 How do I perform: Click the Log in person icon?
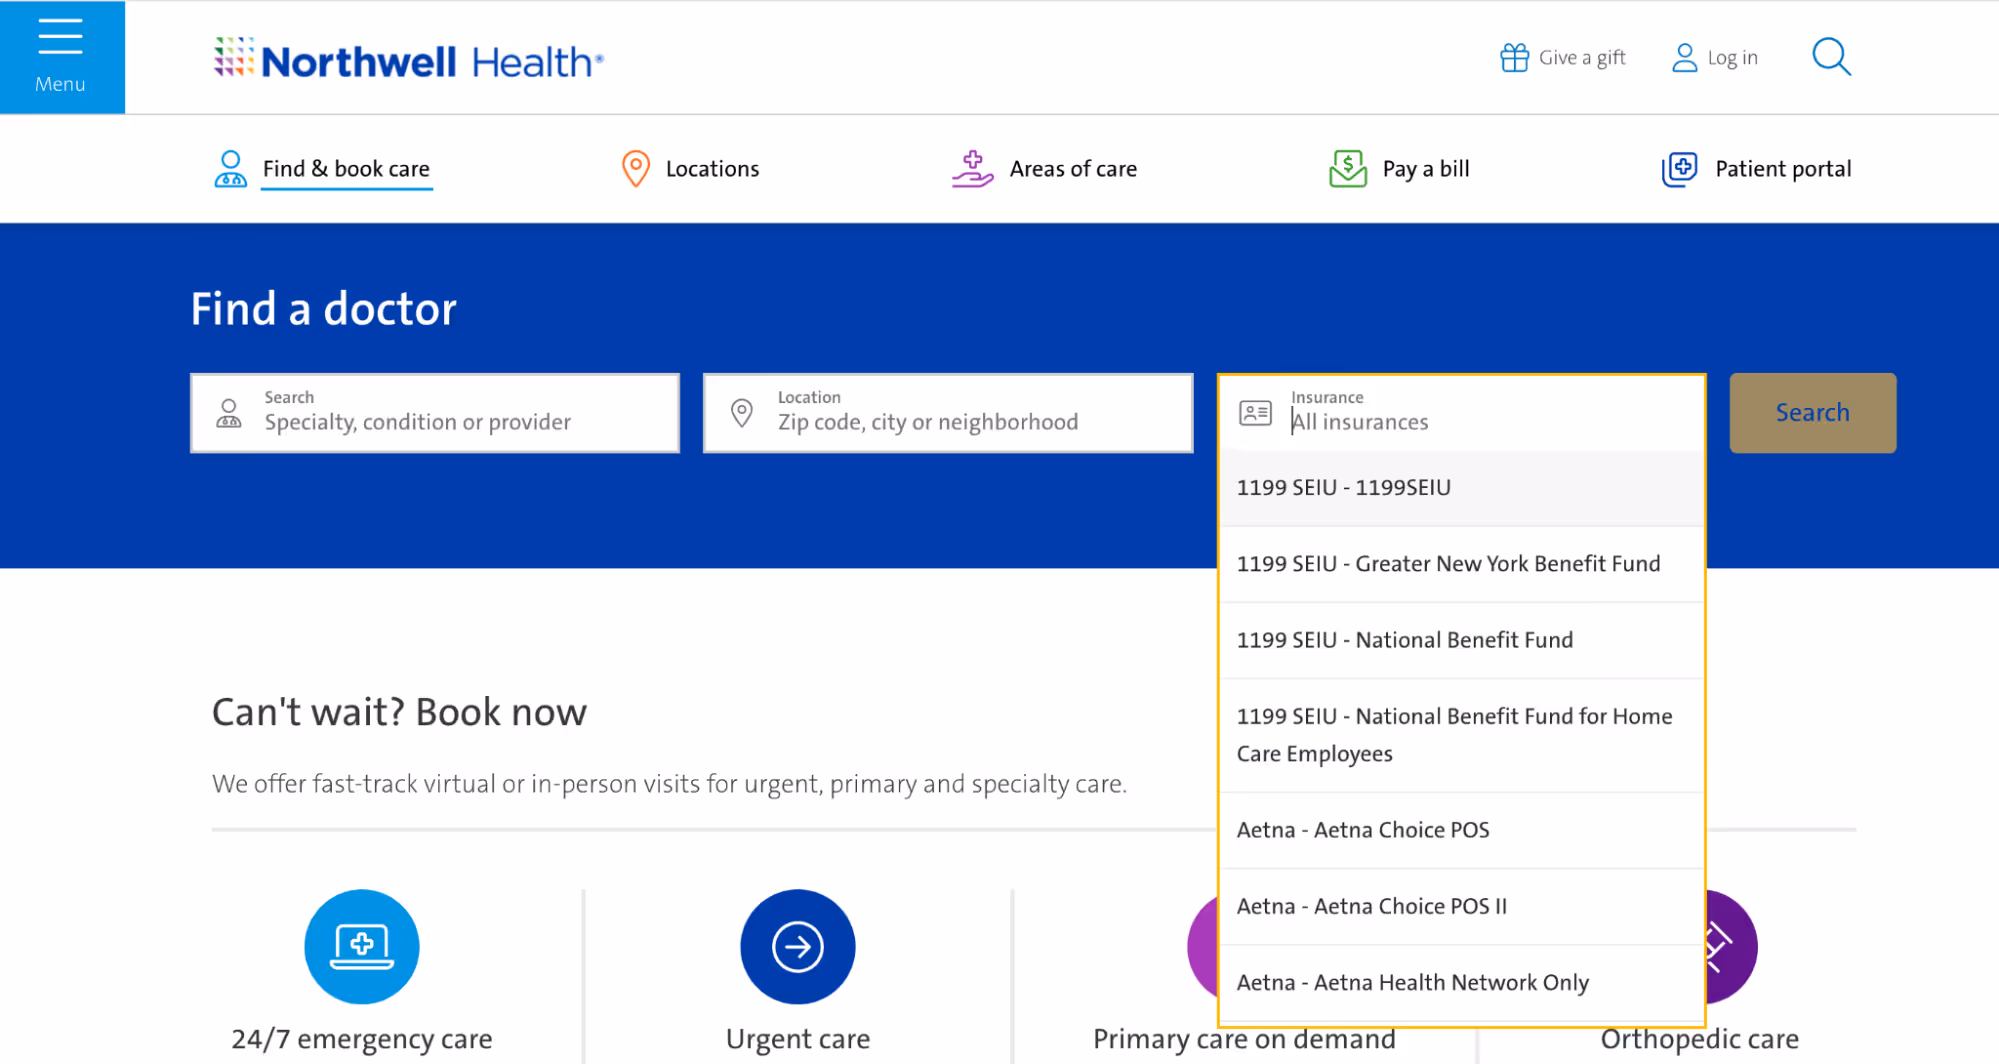tap(1683, 58)
